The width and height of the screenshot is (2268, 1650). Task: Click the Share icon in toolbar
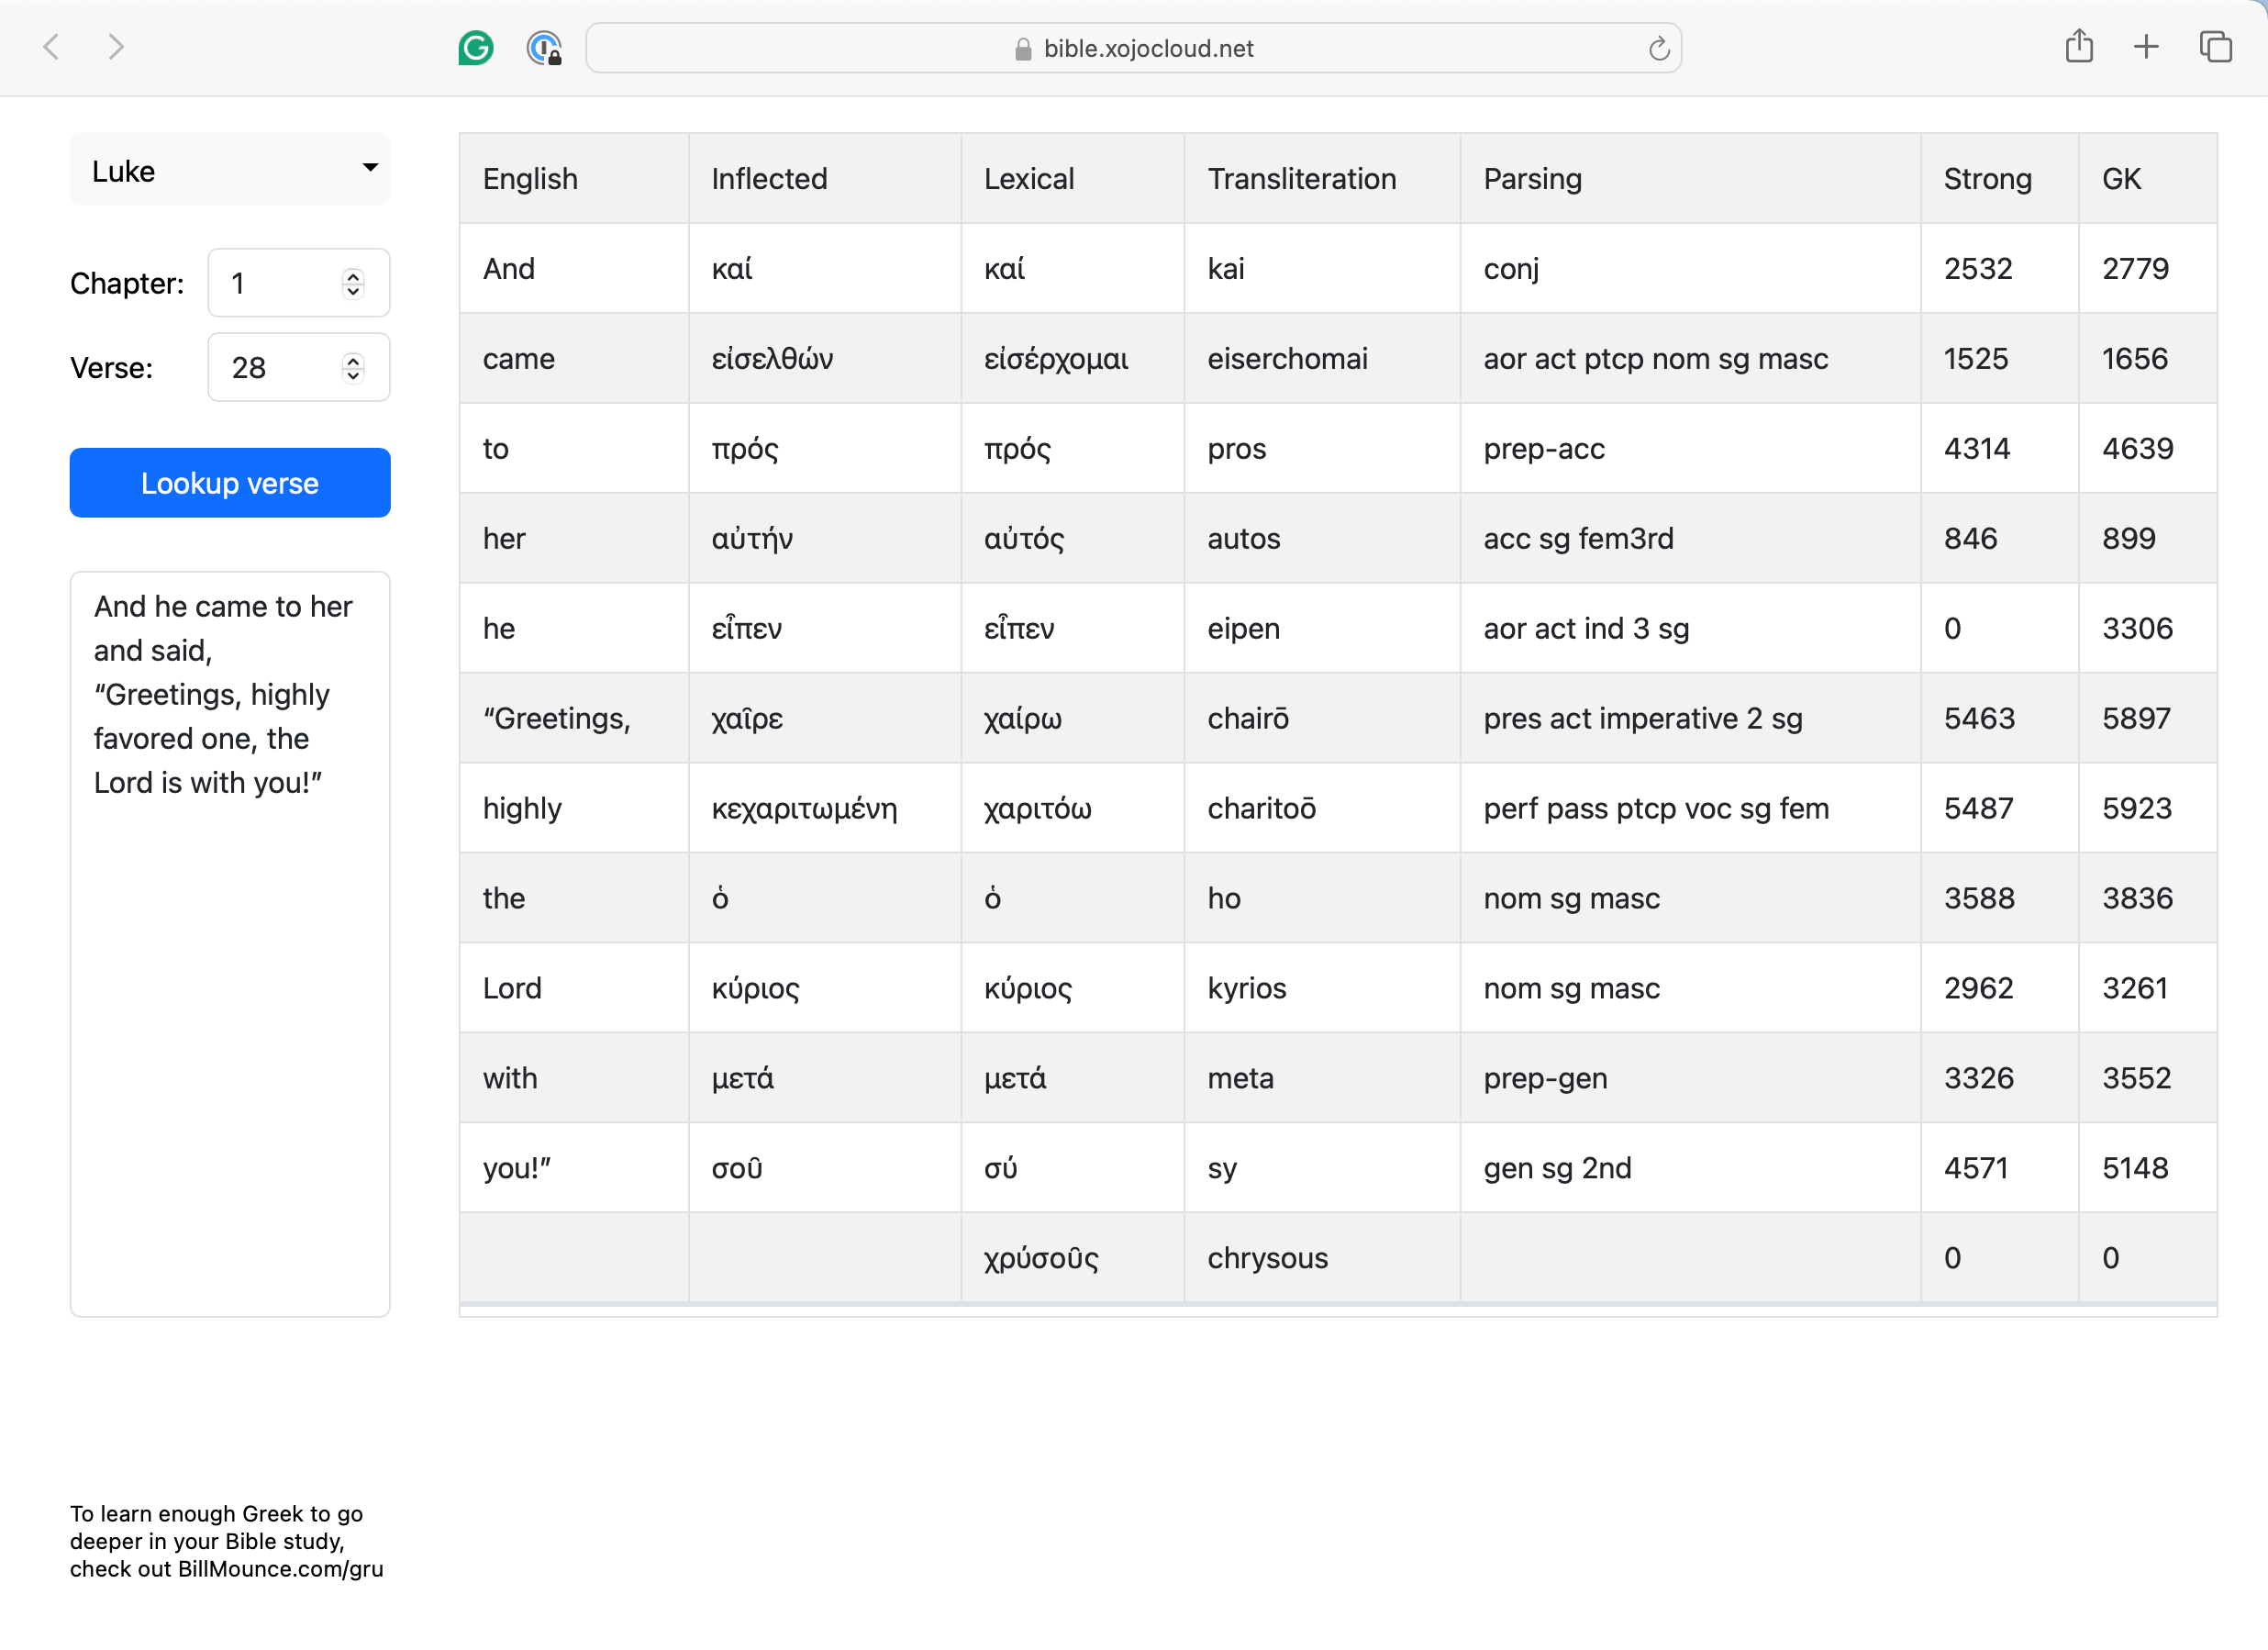[x=2079, y=47]
